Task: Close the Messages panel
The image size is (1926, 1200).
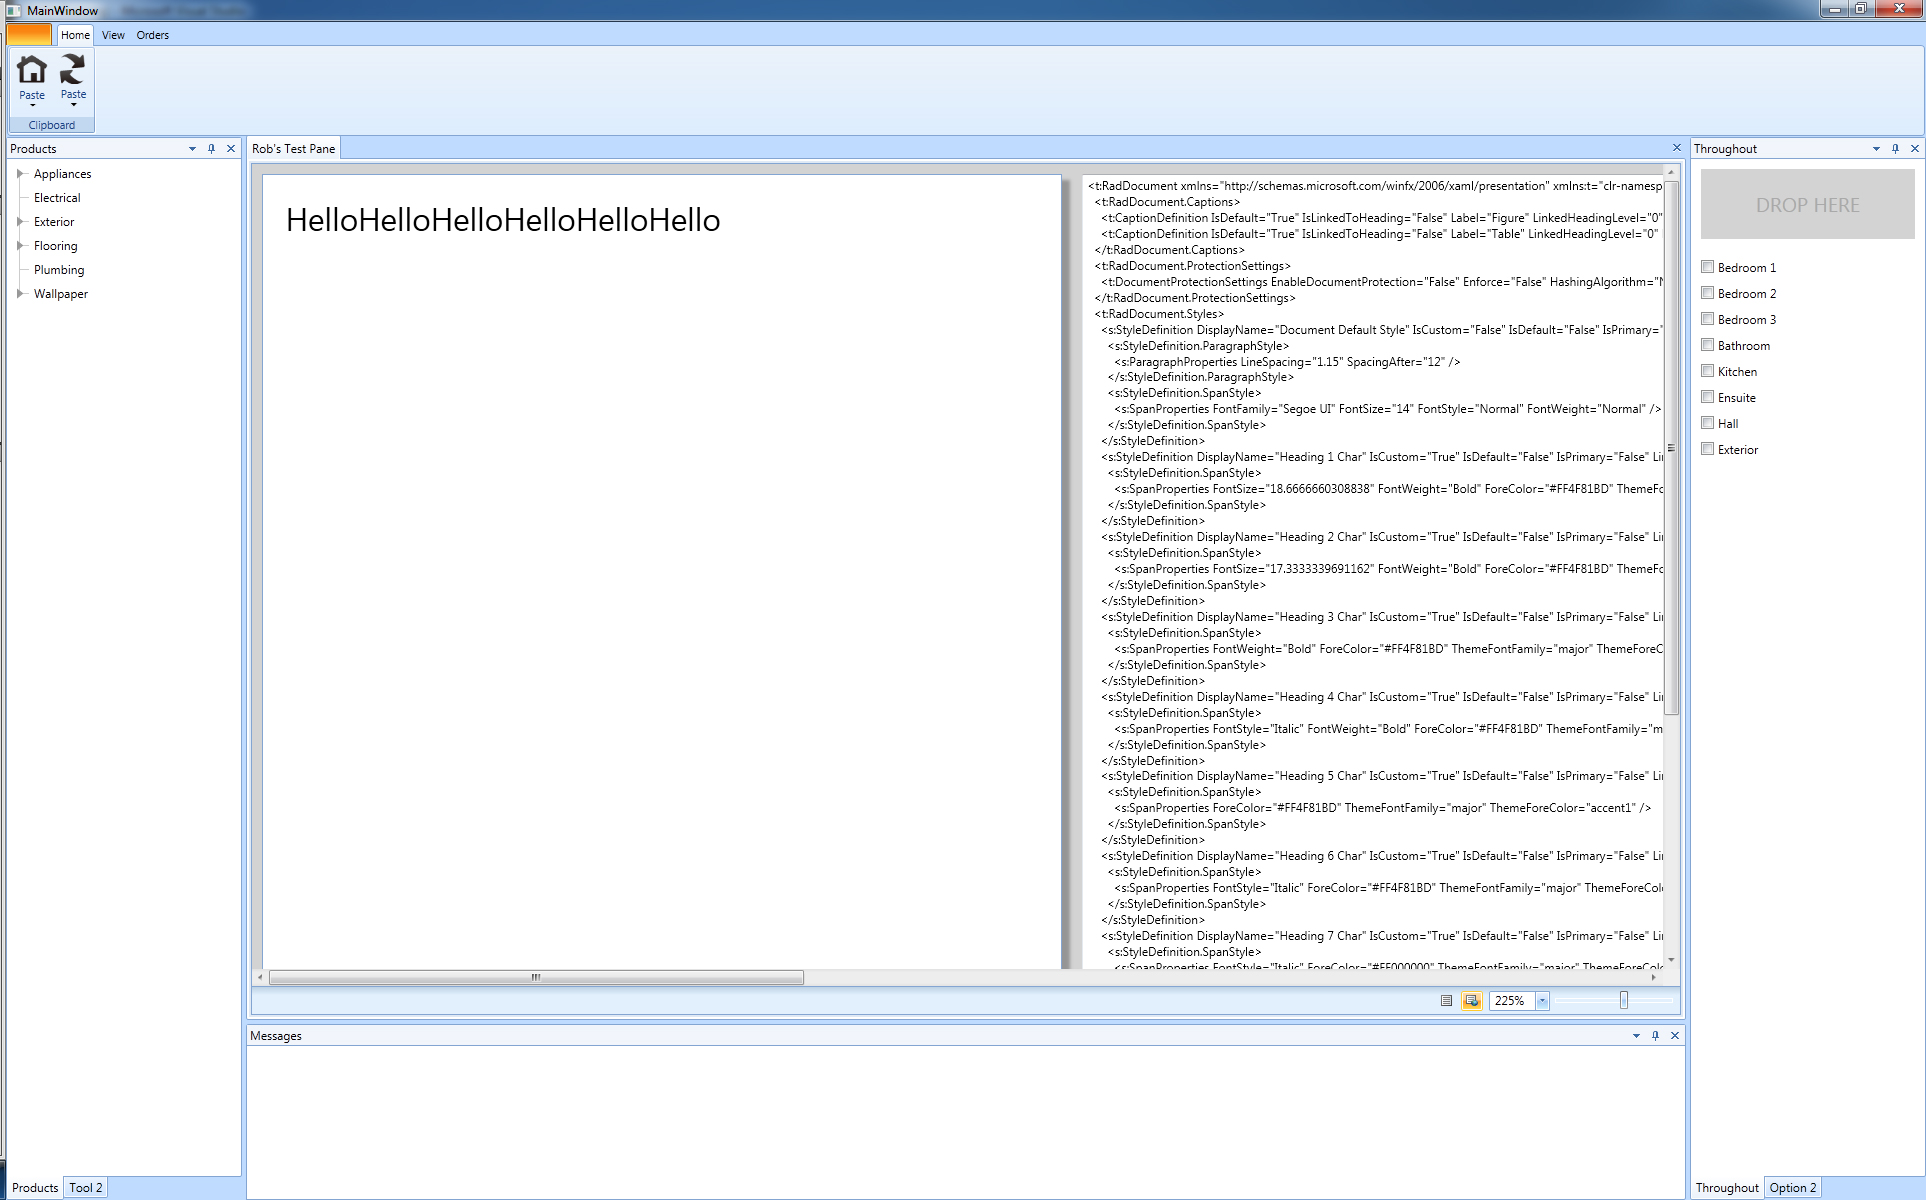Action: point(1675,1036)
